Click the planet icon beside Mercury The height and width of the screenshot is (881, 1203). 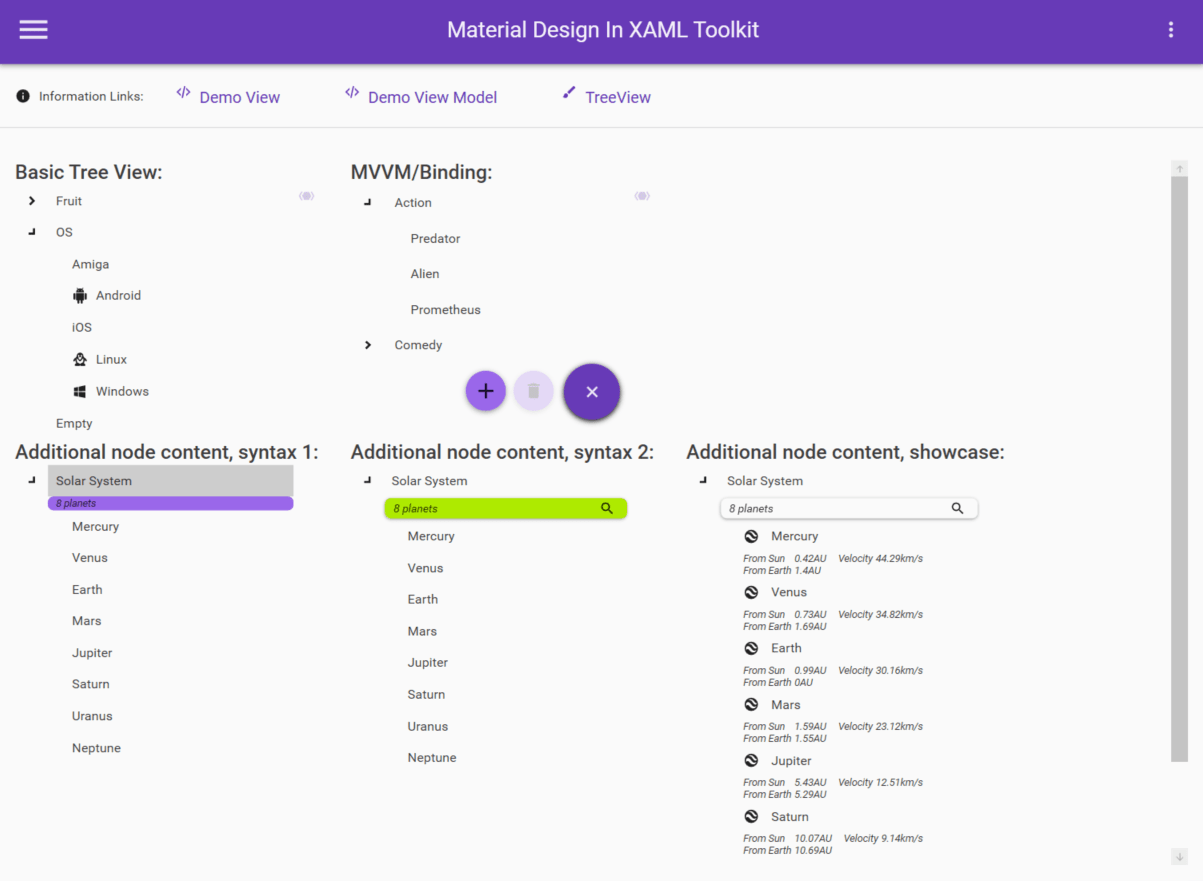click(x=752, y=537)
